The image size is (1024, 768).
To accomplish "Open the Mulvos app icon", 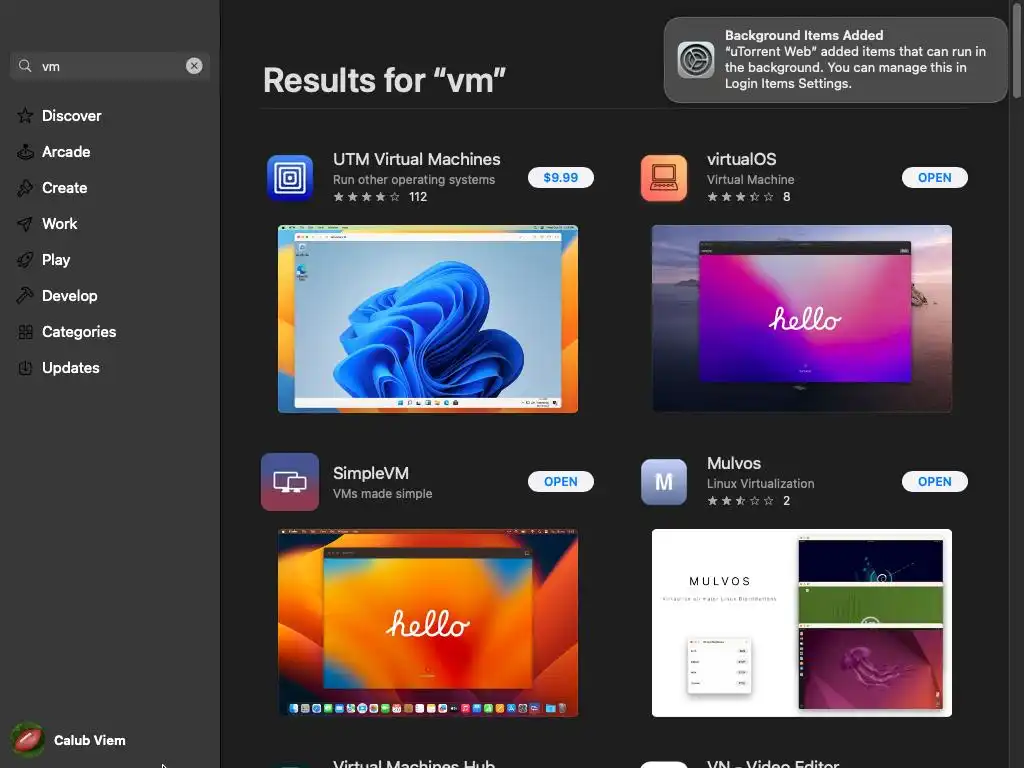I will 664,482.
